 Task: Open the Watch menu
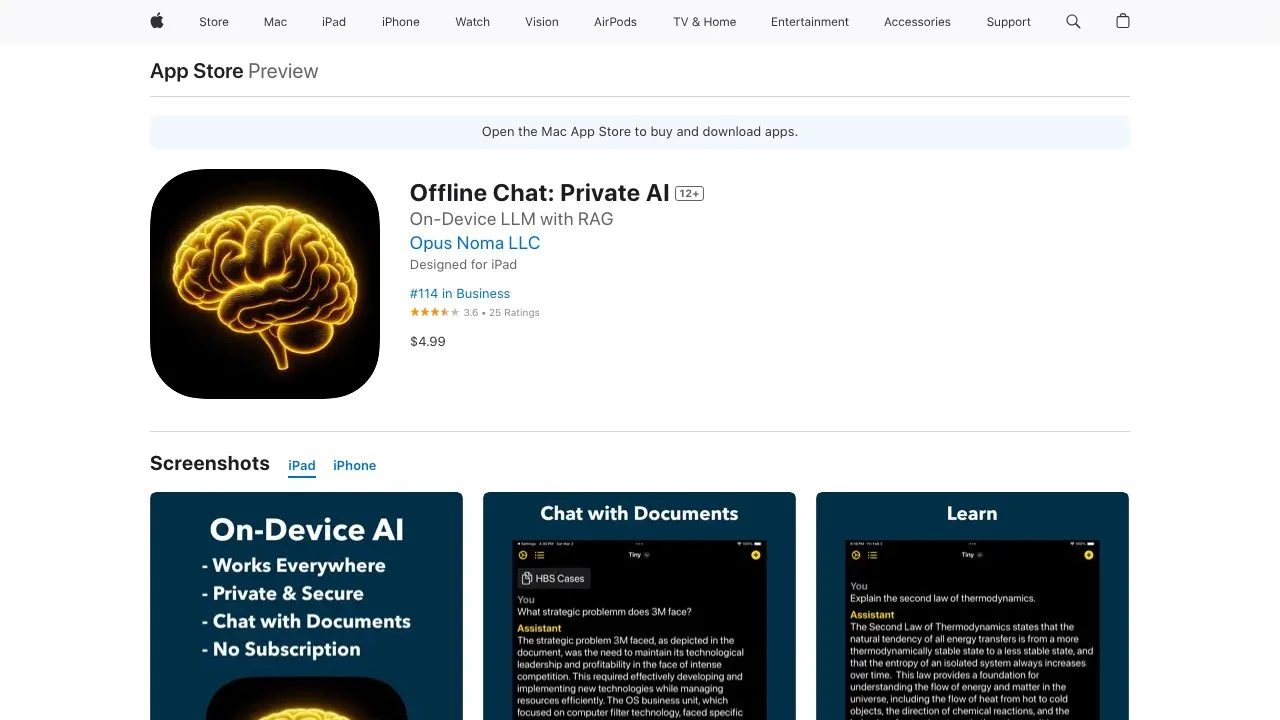tap(473, 22)
